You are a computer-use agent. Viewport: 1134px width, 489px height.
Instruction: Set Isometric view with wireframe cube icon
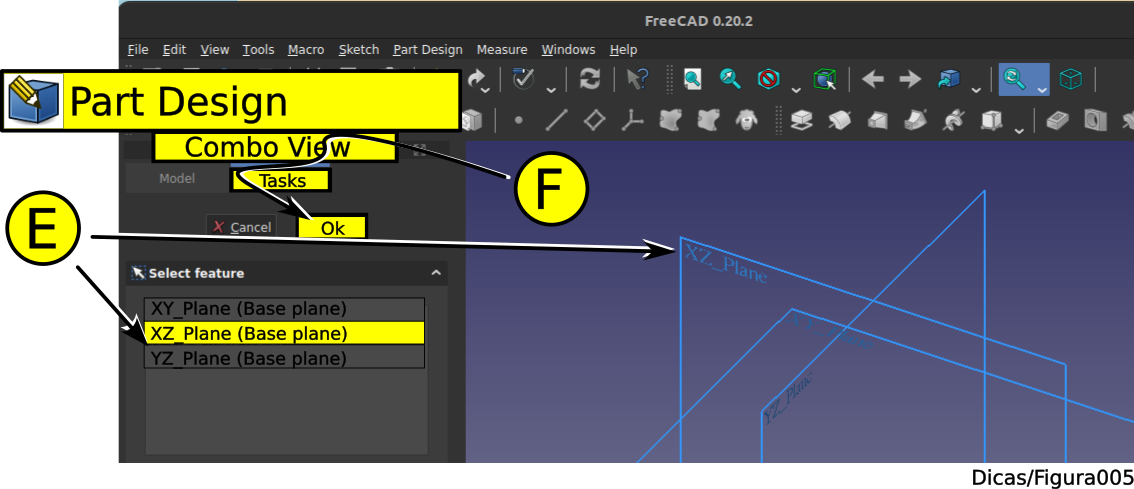click(x=1070, y=79)
